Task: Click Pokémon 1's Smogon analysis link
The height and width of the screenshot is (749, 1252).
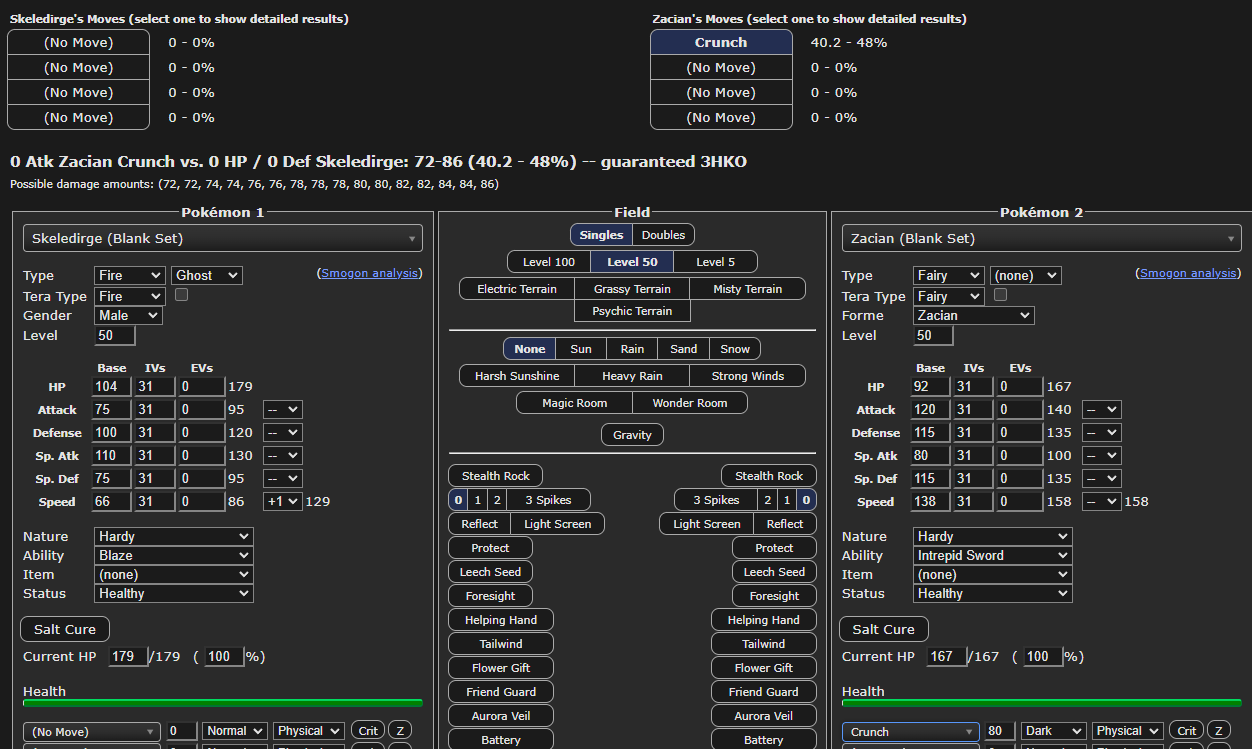Action: [369, 273]
